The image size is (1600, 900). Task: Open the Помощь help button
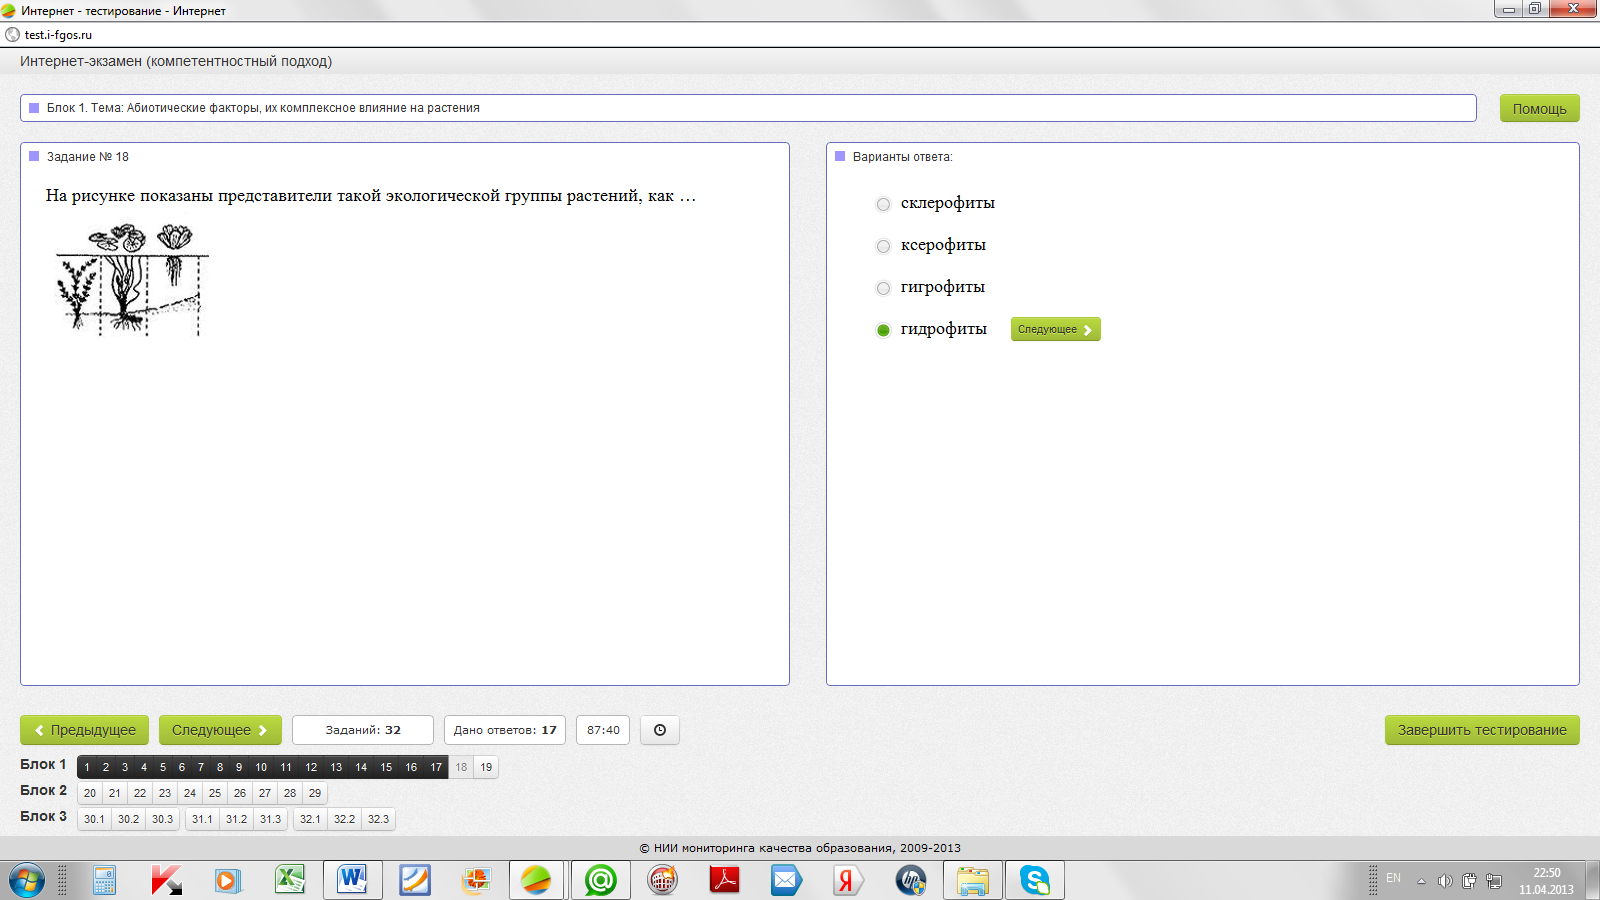tap(1539, 108)
